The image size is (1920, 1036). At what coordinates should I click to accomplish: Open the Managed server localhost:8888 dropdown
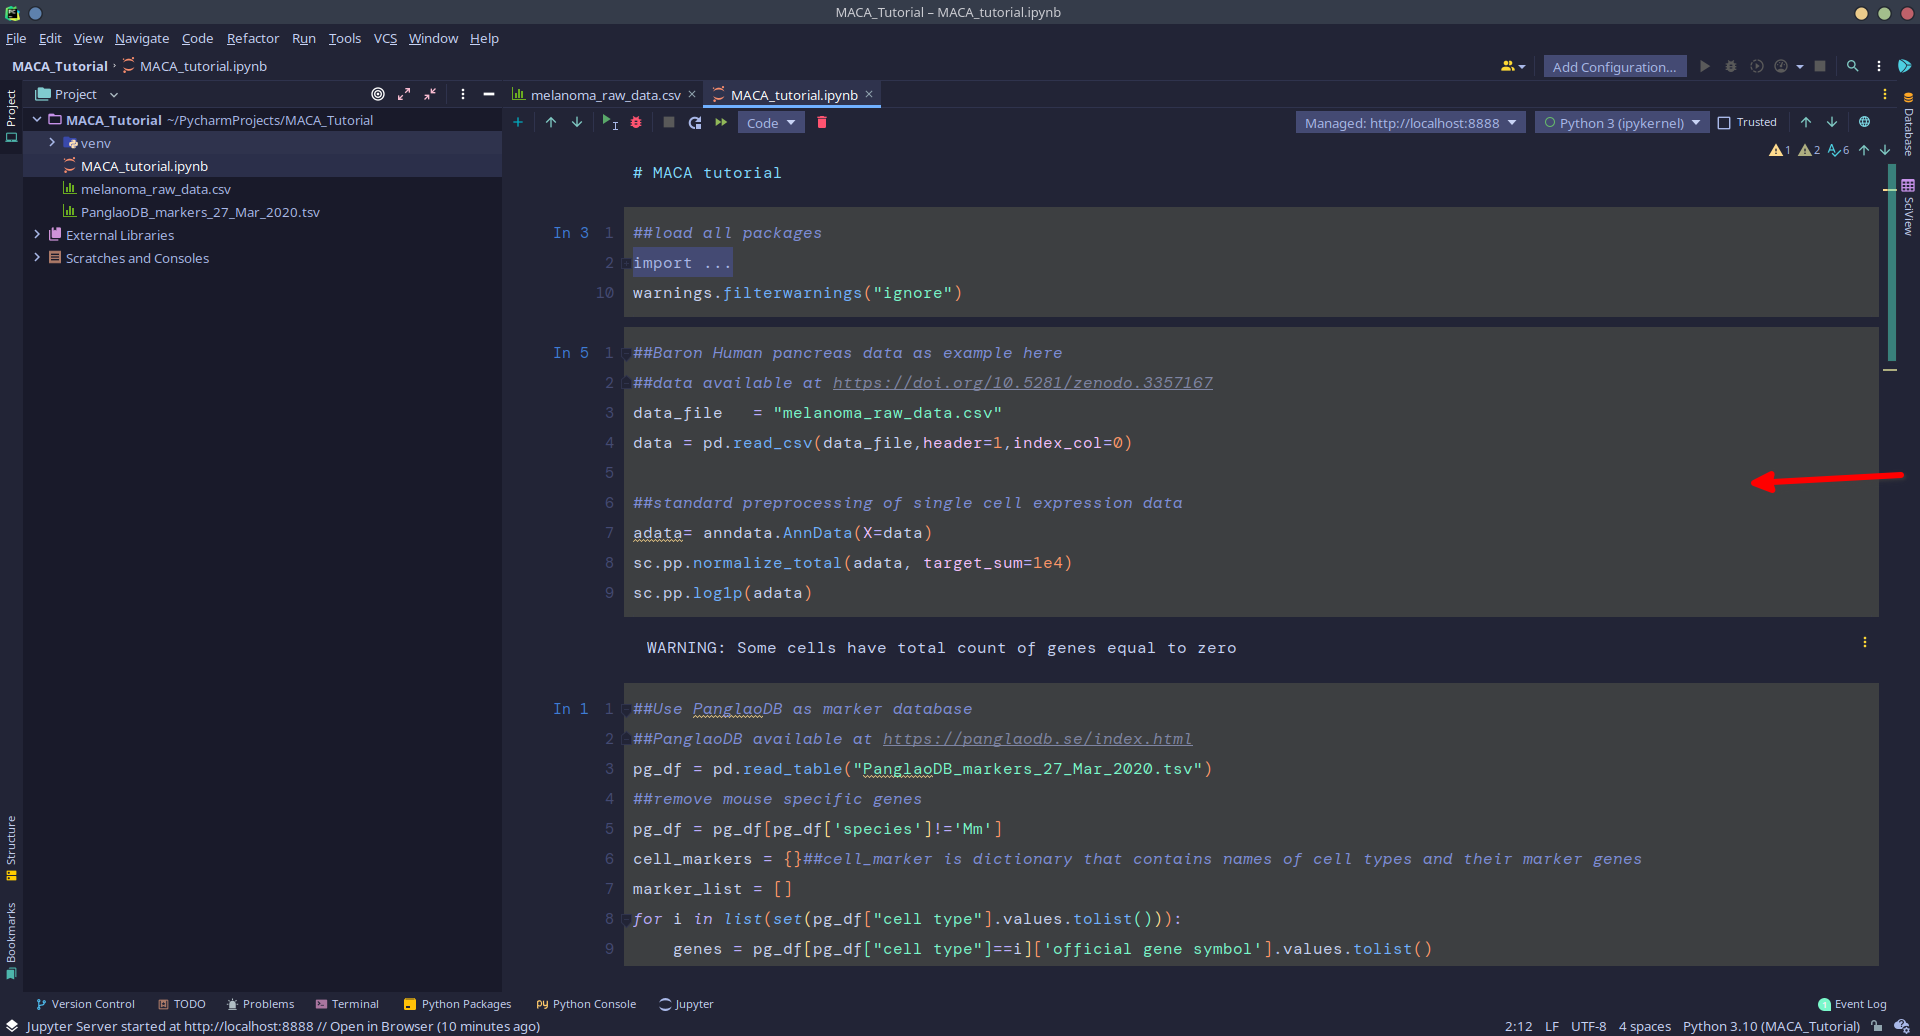(x=1410, y=123)
